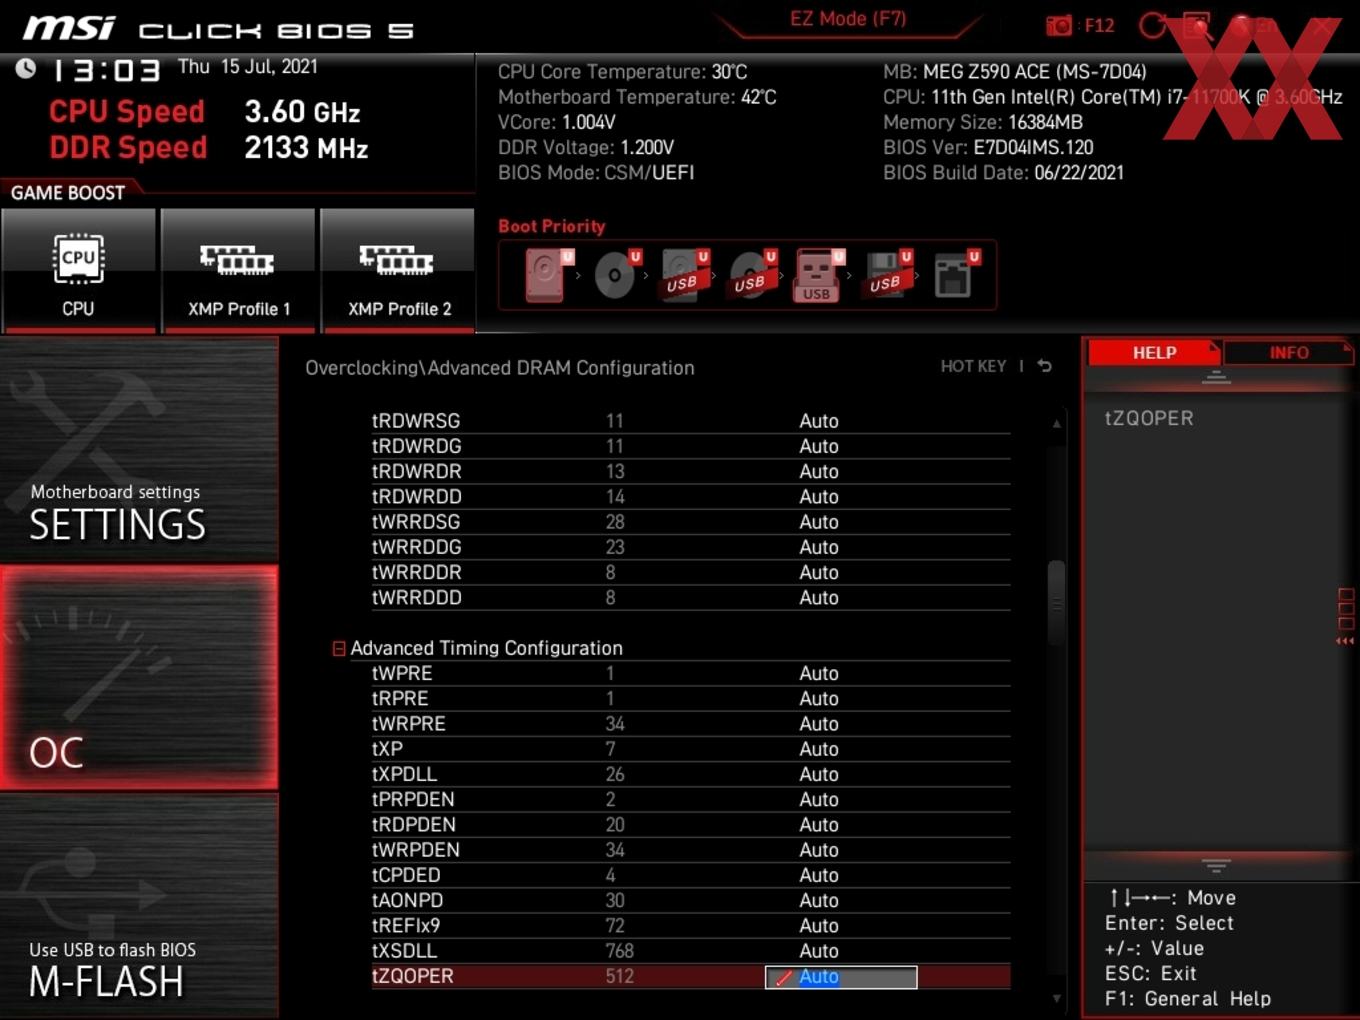Viewport: 1360px width, 1020px height.
Task: Switch to EZ Mode (F7)
Action: (848, 19)
